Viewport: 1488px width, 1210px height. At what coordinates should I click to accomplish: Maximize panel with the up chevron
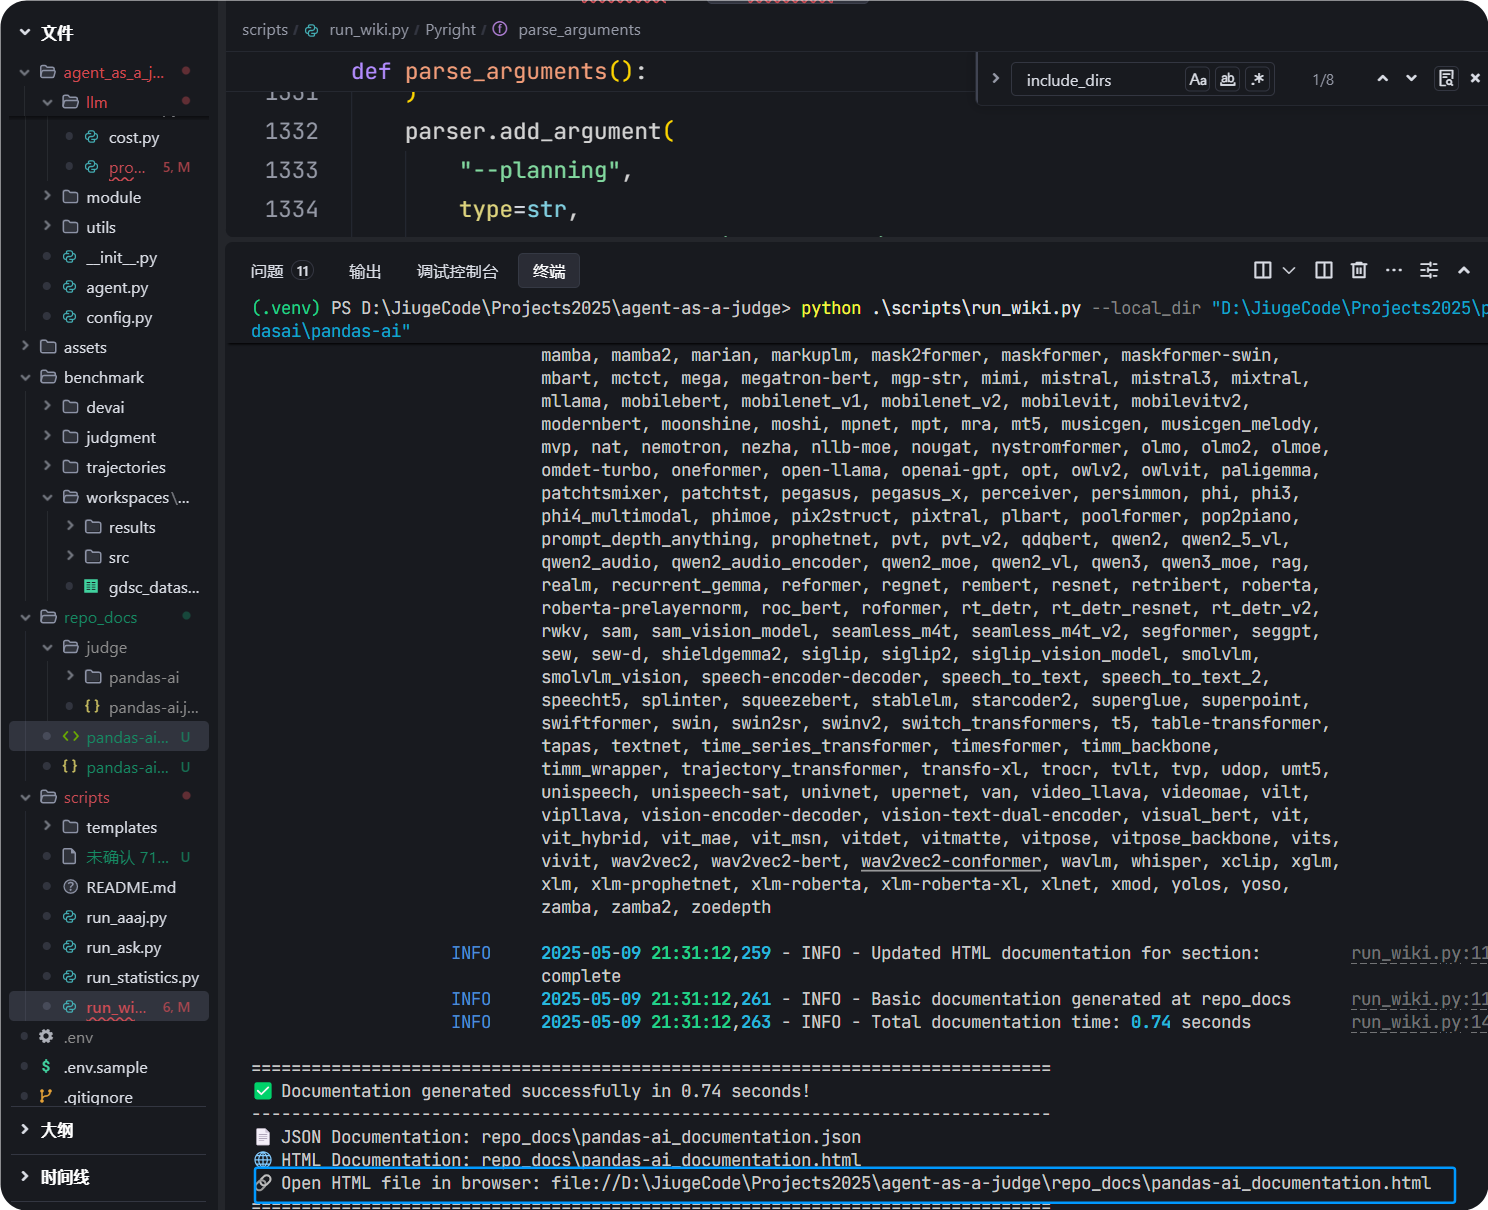pyautogui.click(x=1464, y=270)
